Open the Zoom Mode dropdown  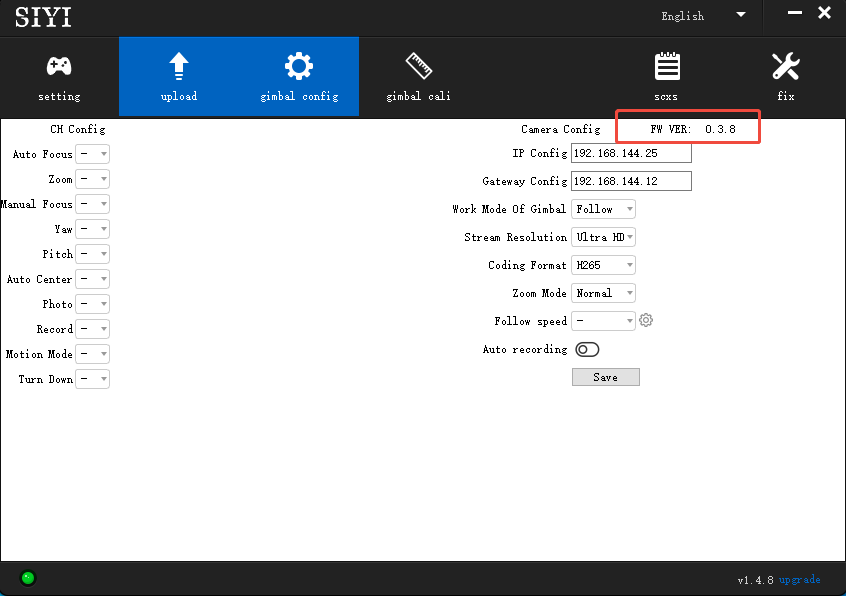604,293
